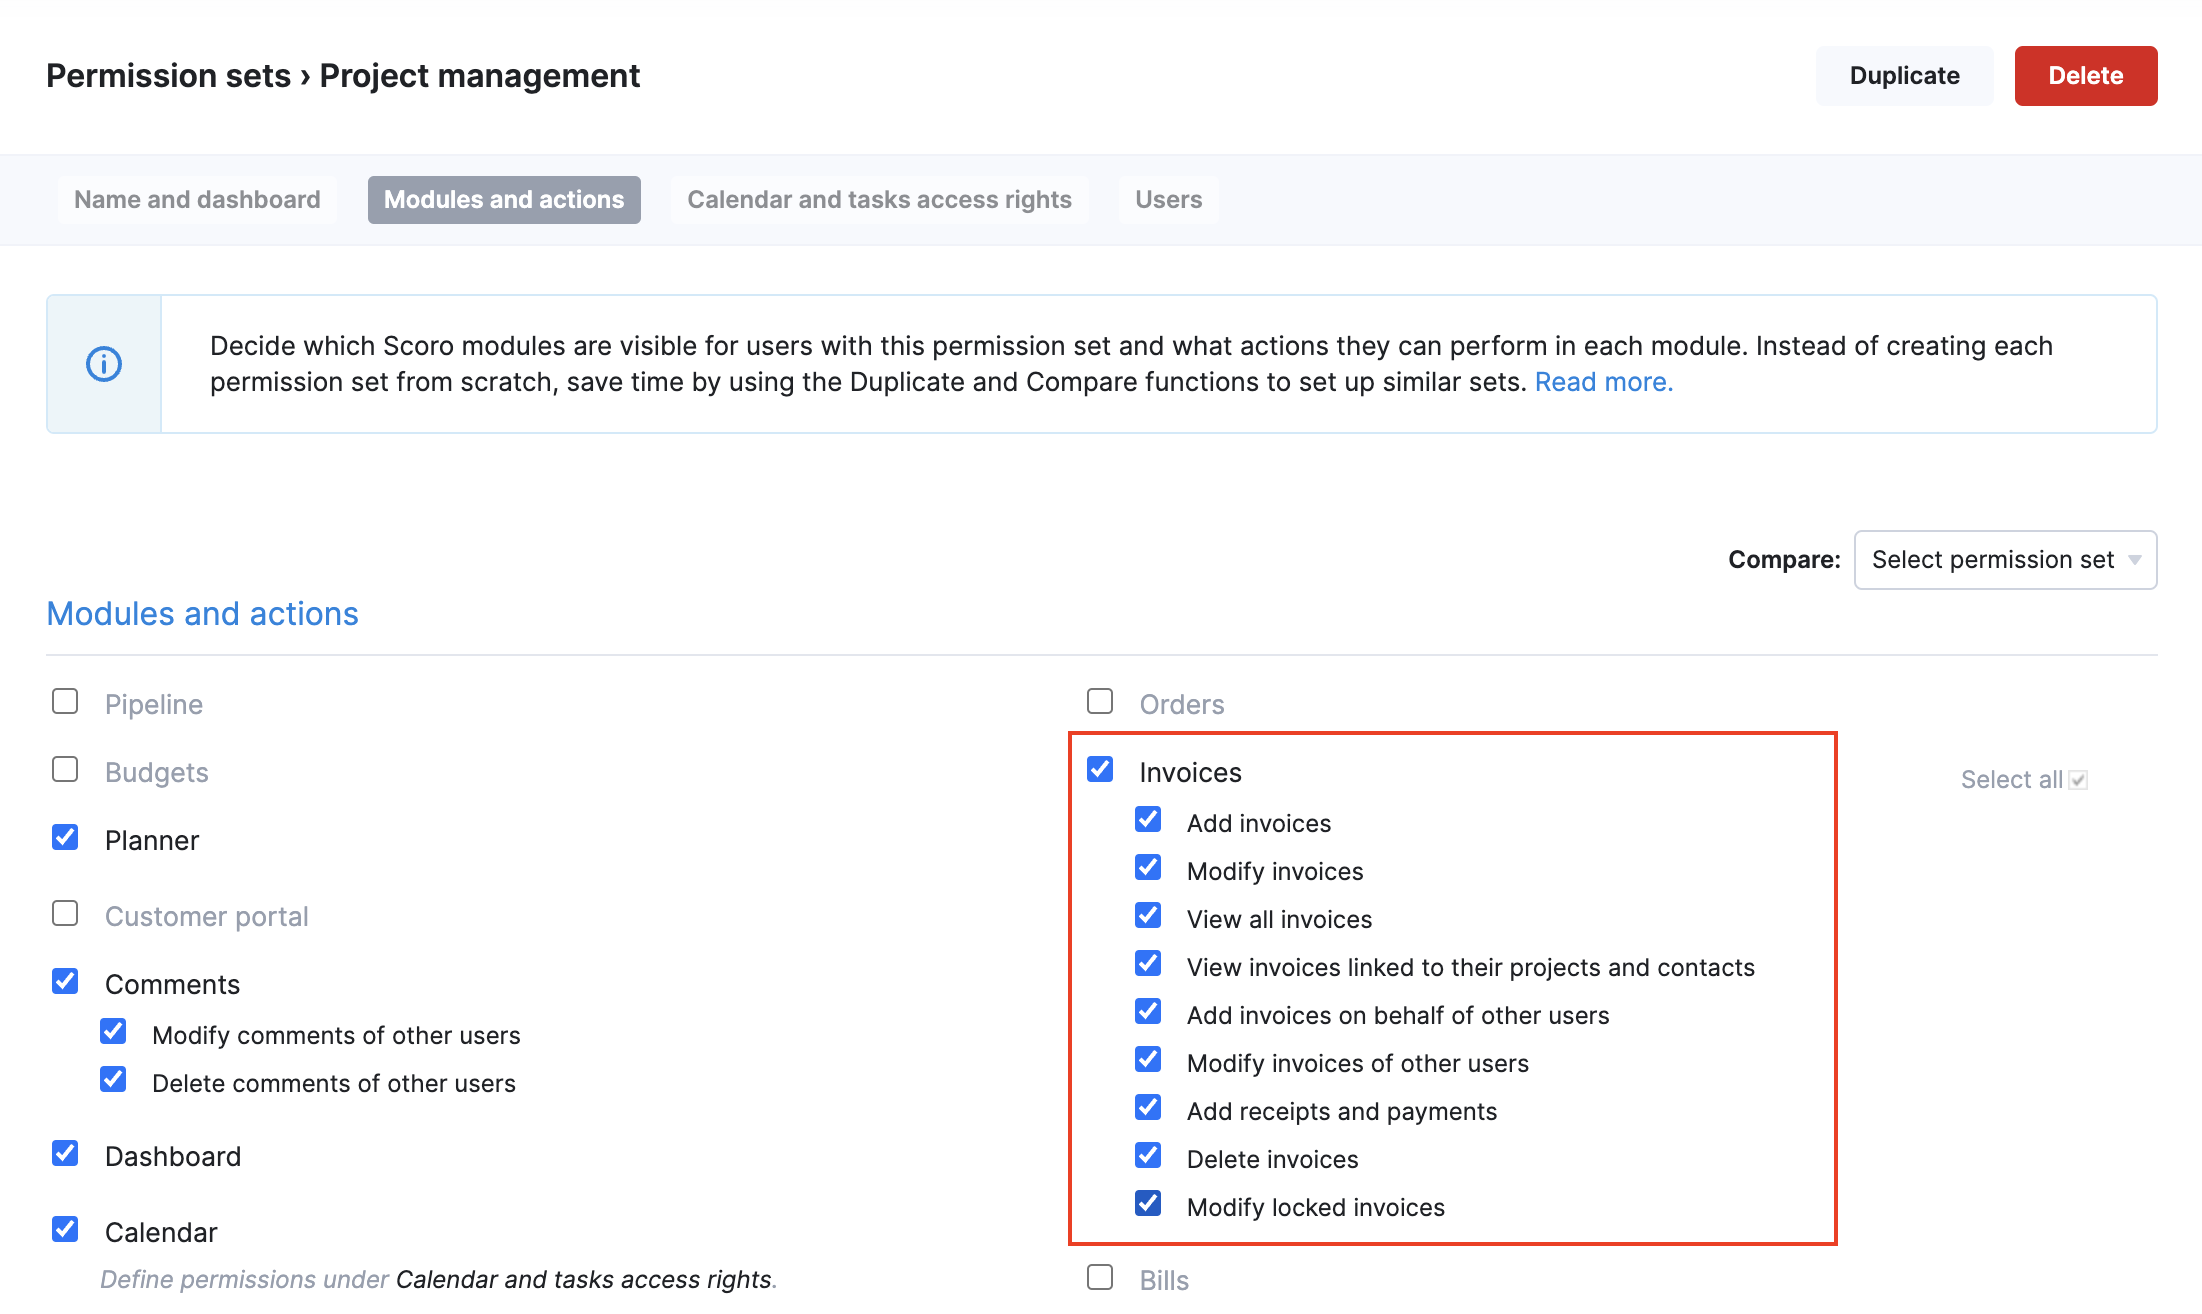The image size is (2202, 1314).
Task: Uncheck the Dashboard module checkbox
Action: tap(65, 1154)
